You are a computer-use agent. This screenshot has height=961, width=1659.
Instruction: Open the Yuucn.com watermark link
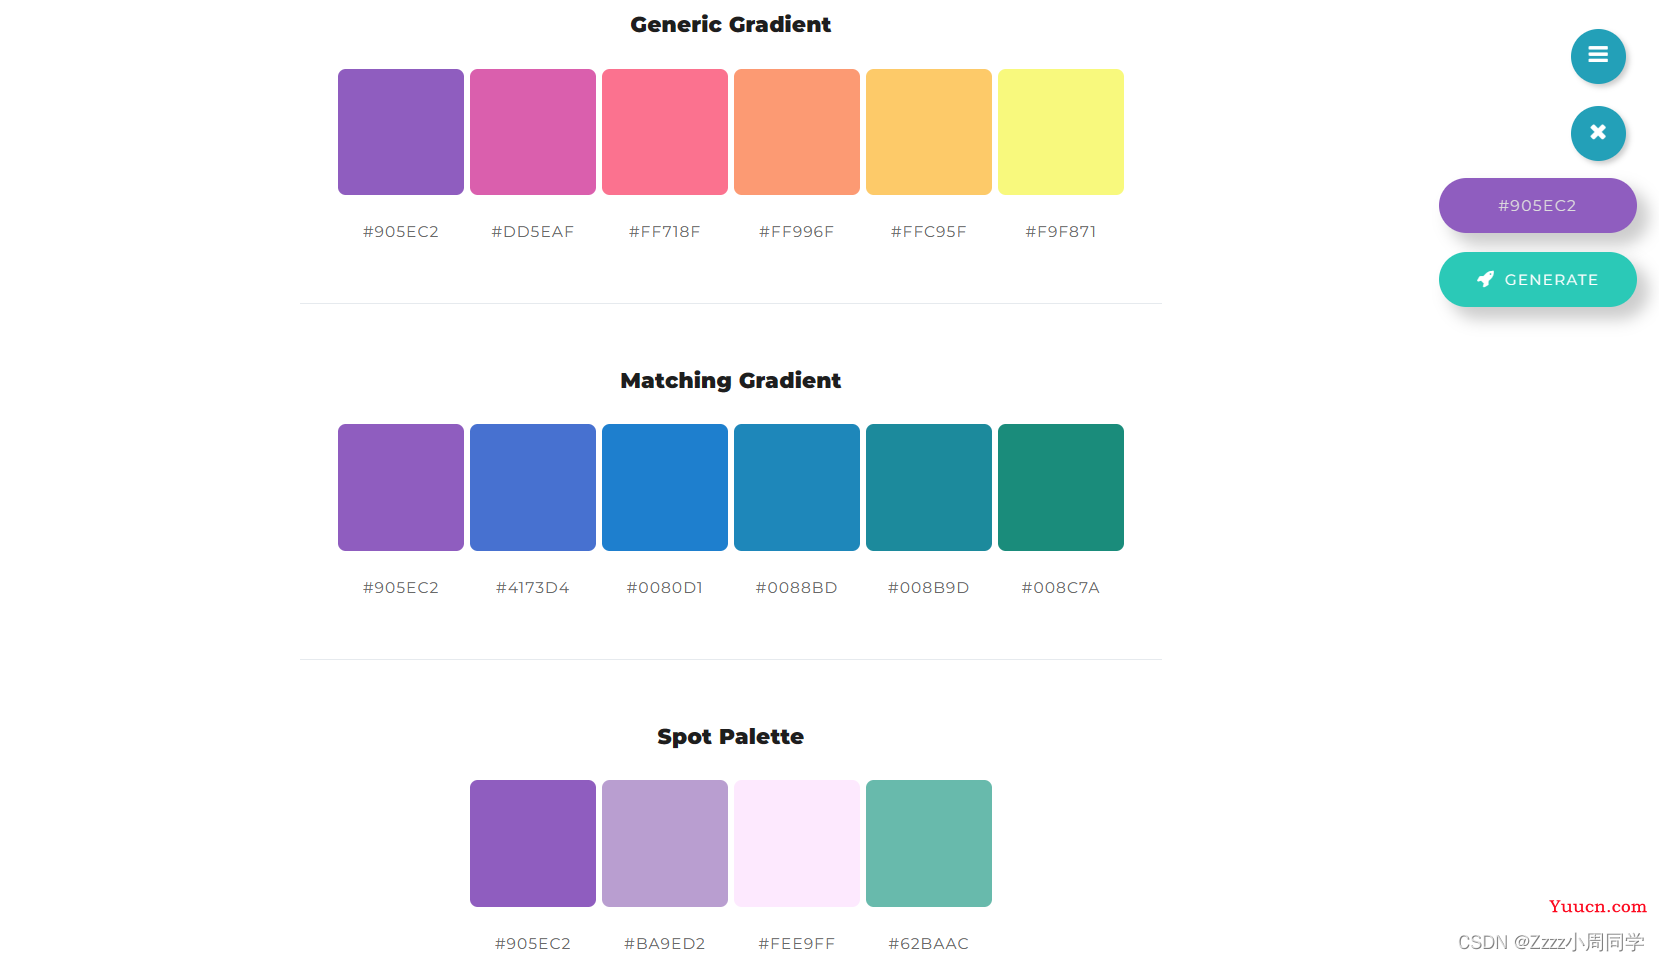click(1597, 906)
